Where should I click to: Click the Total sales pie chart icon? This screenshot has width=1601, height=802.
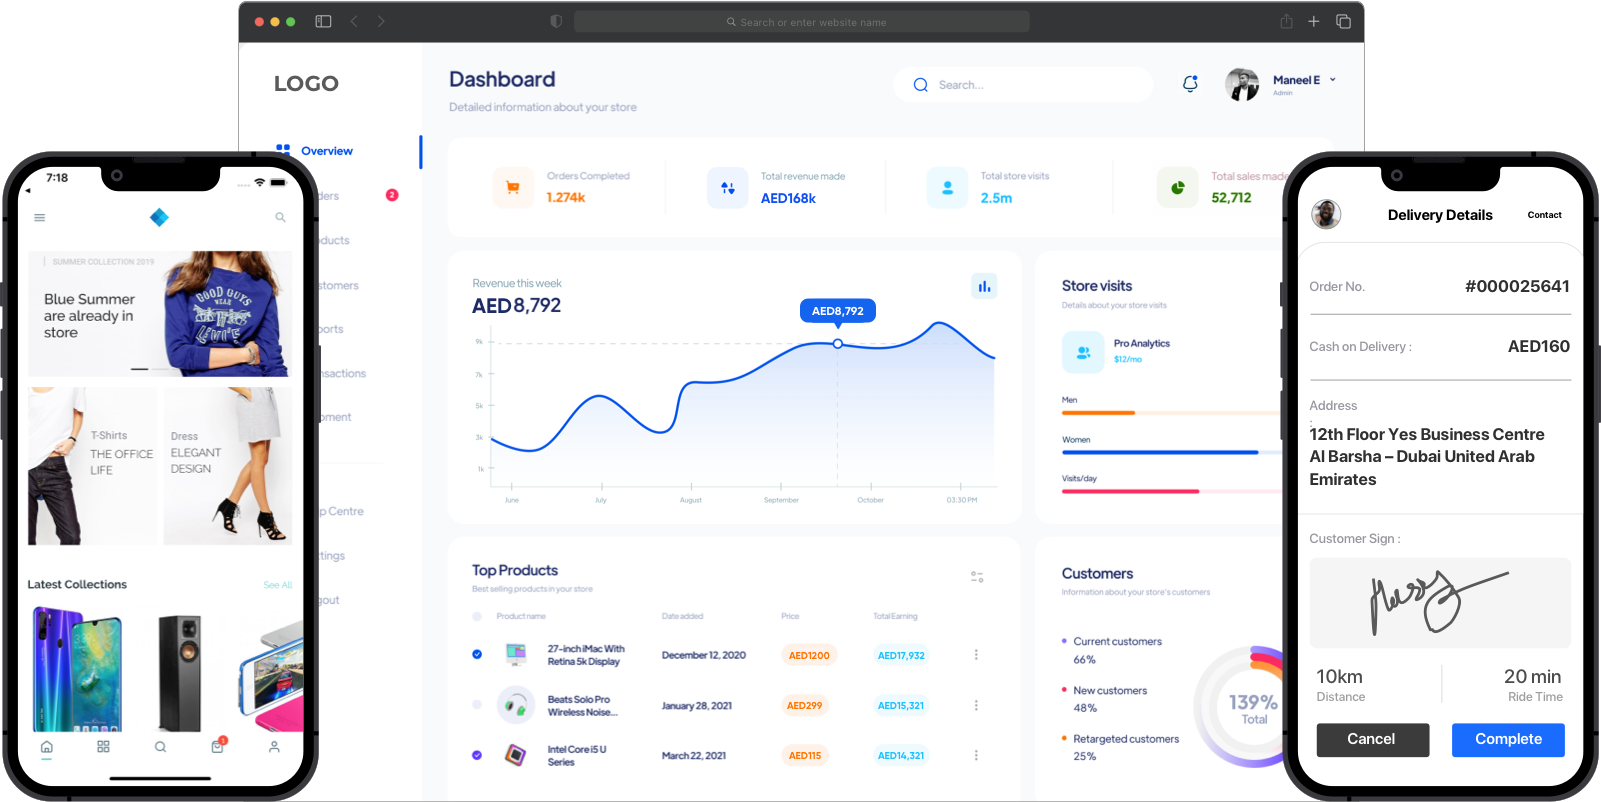[x=1178, y=187]
